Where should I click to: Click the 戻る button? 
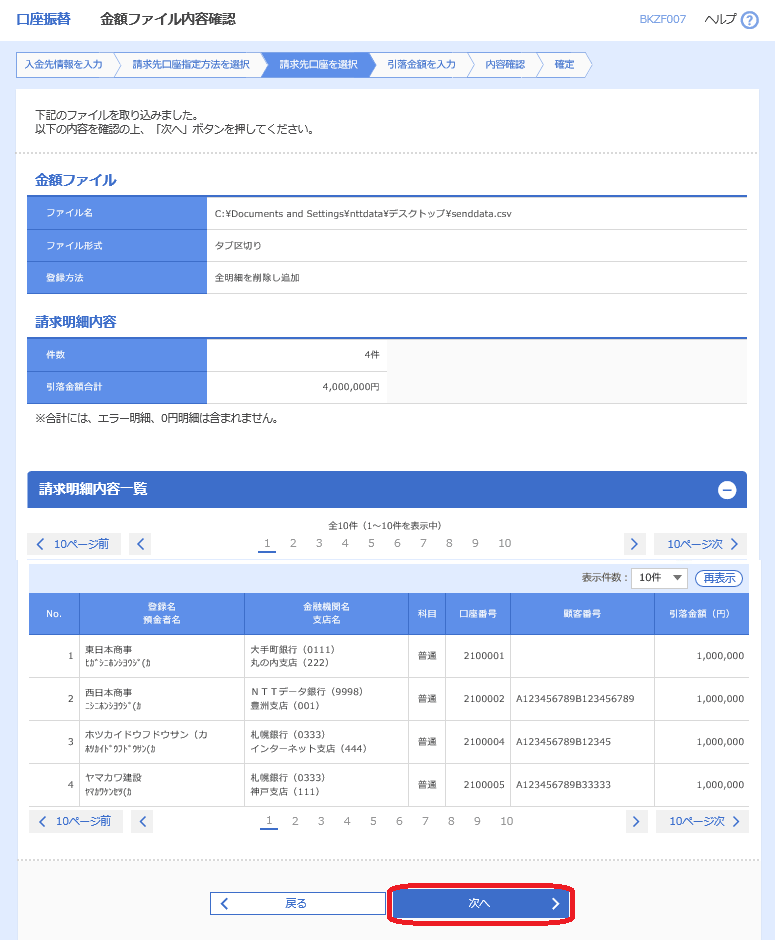[297, 903]
